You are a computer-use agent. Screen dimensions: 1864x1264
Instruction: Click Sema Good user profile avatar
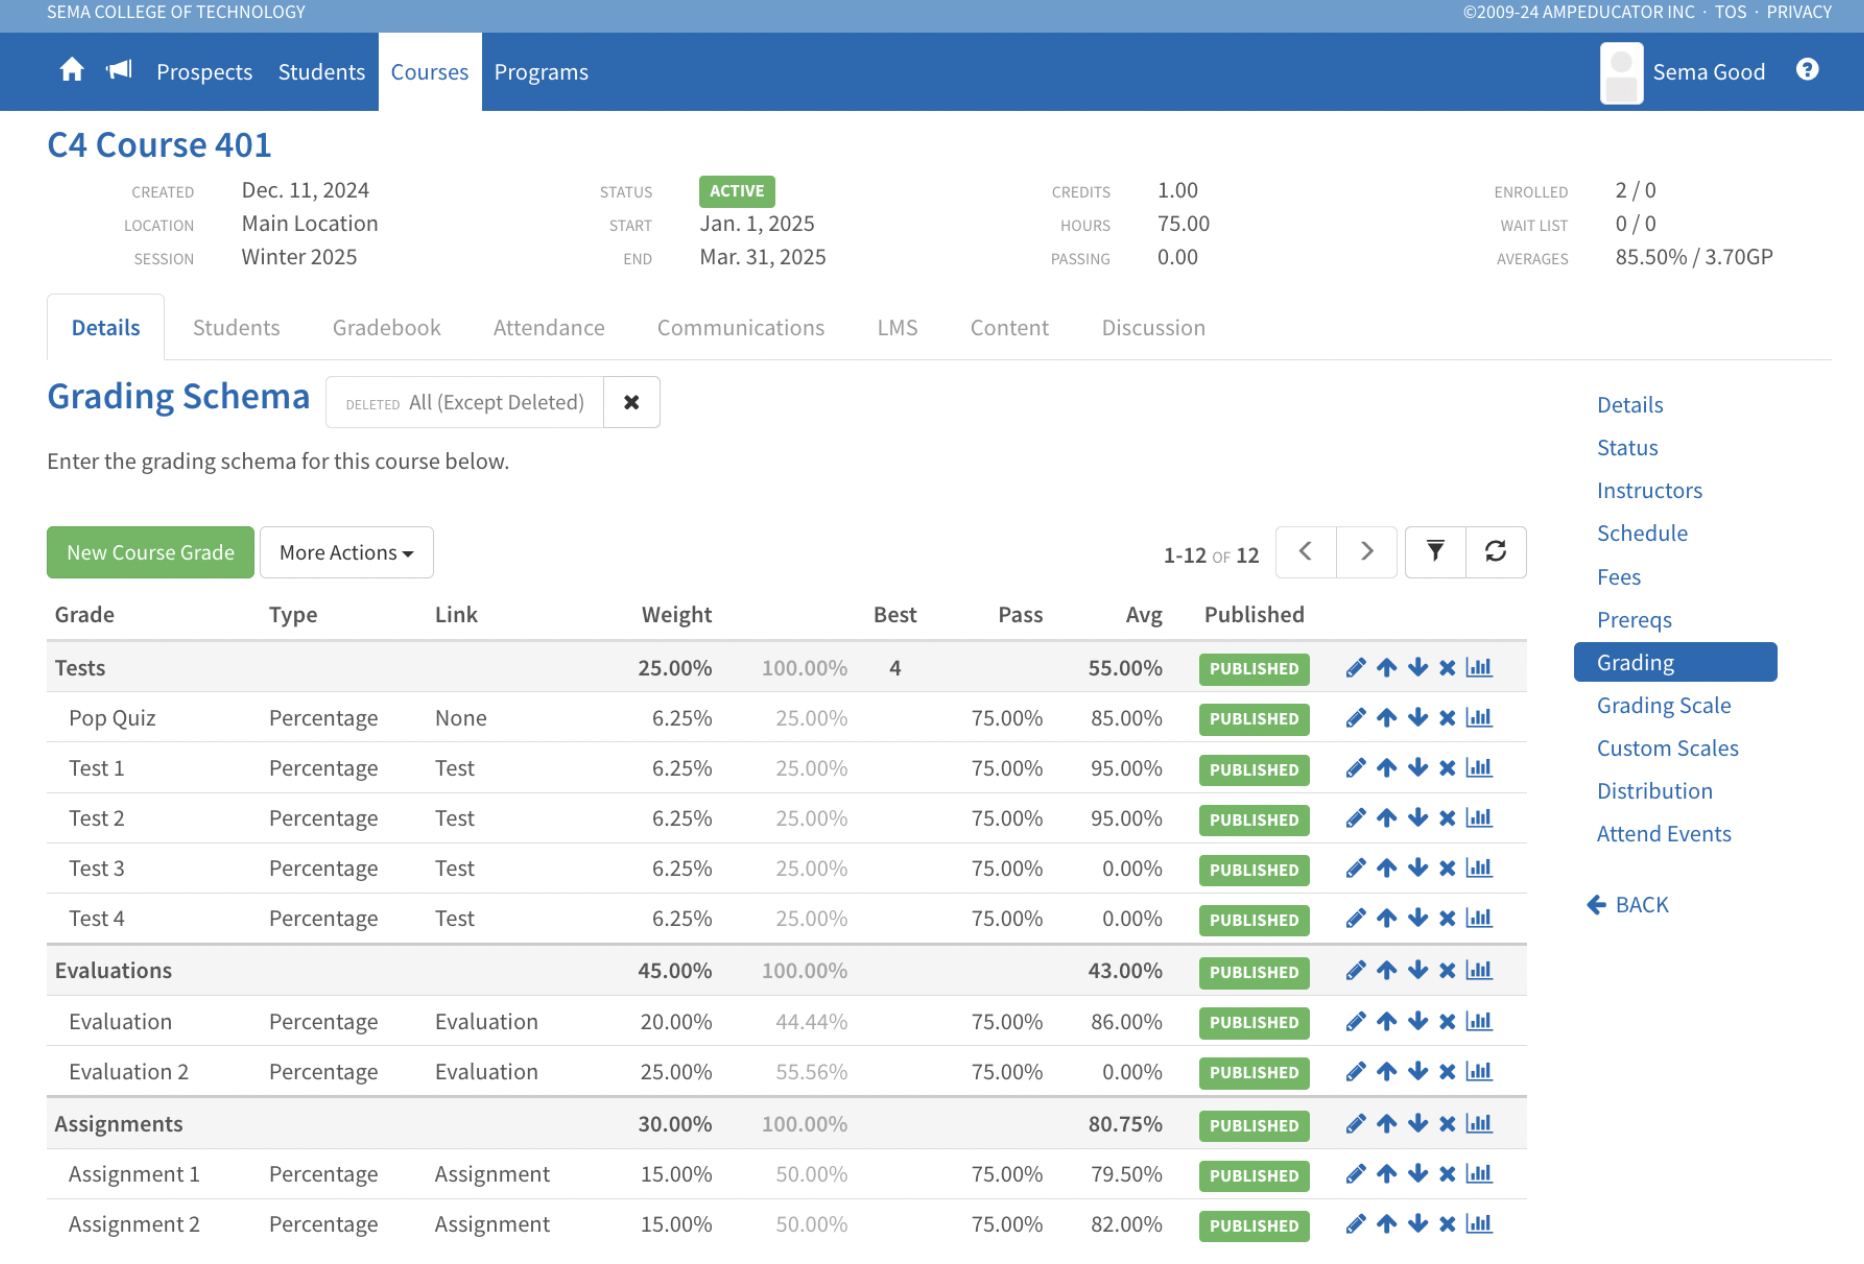[1621, 72]
